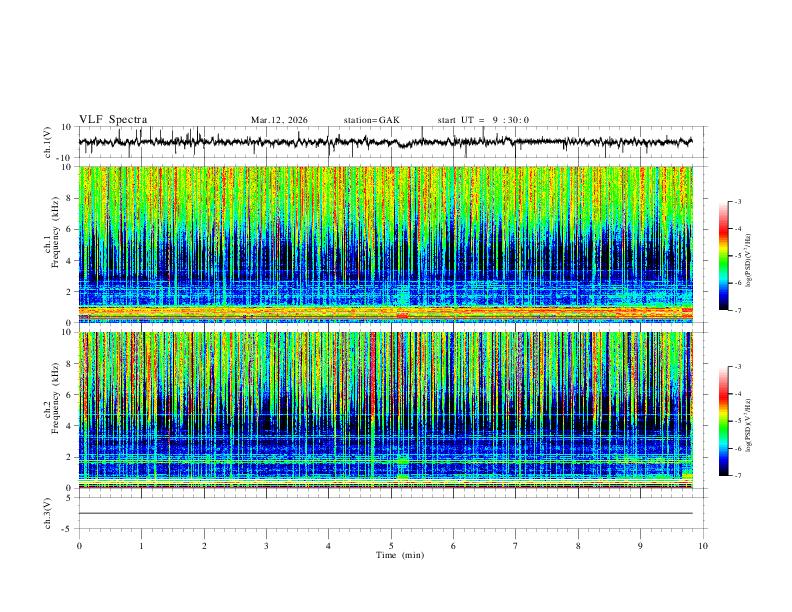
Task: Click the "10" tick on the time axis
Action: click(703, 545)
